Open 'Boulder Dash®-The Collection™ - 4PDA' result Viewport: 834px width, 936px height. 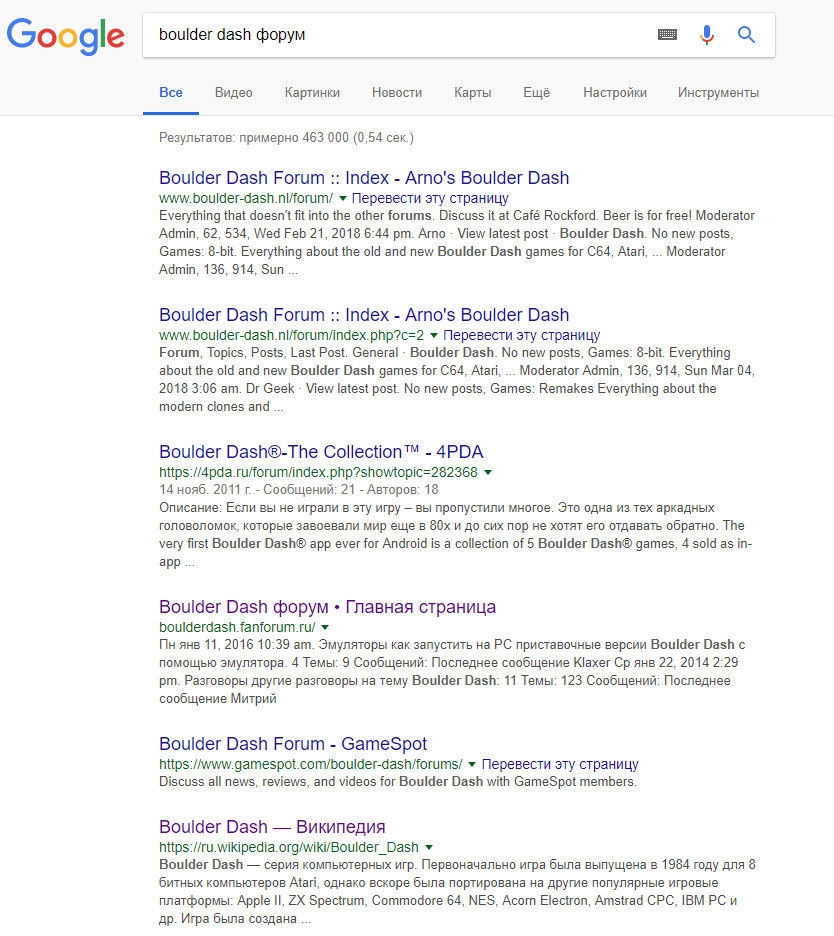click(x=321, y=452)
